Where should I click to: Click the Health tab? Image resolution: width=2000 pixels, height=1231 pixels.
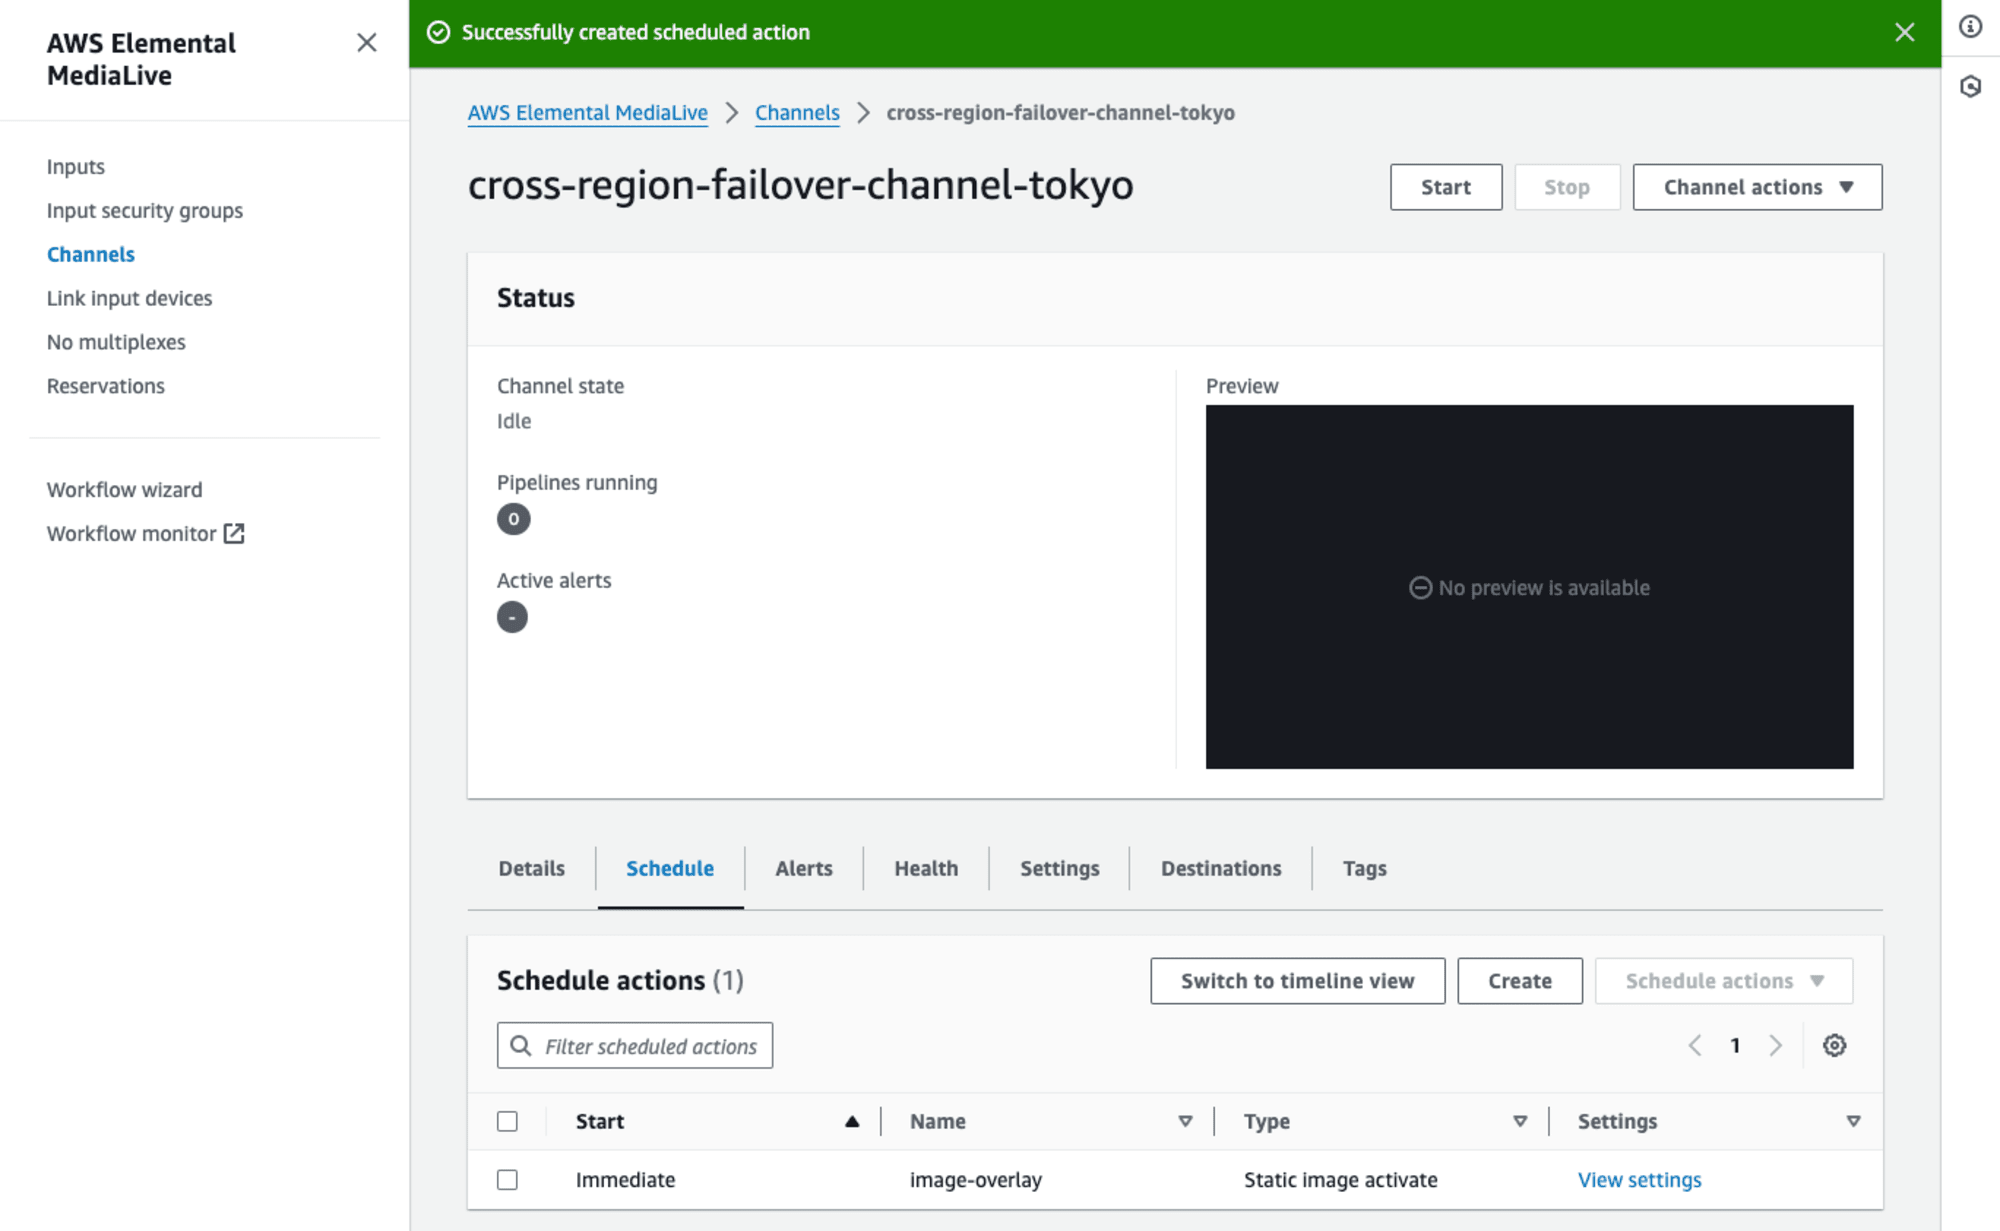927,868
